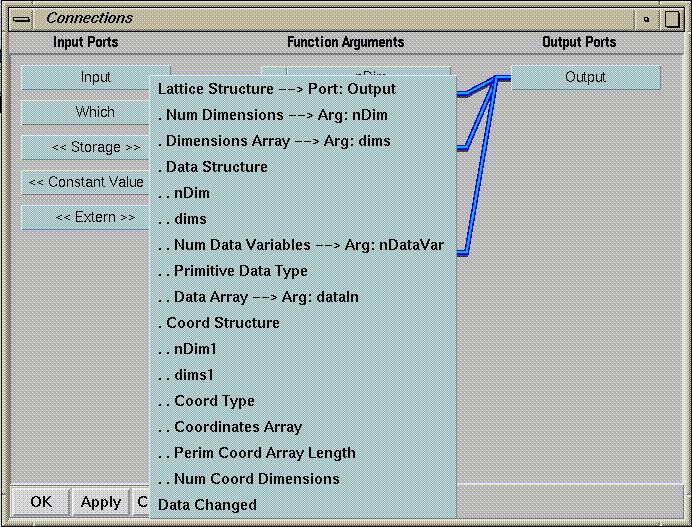This screenshot has height=527, width=692.
Task: Choose Lattice Structure --> Port: Output entry
Action: (277, 89)
